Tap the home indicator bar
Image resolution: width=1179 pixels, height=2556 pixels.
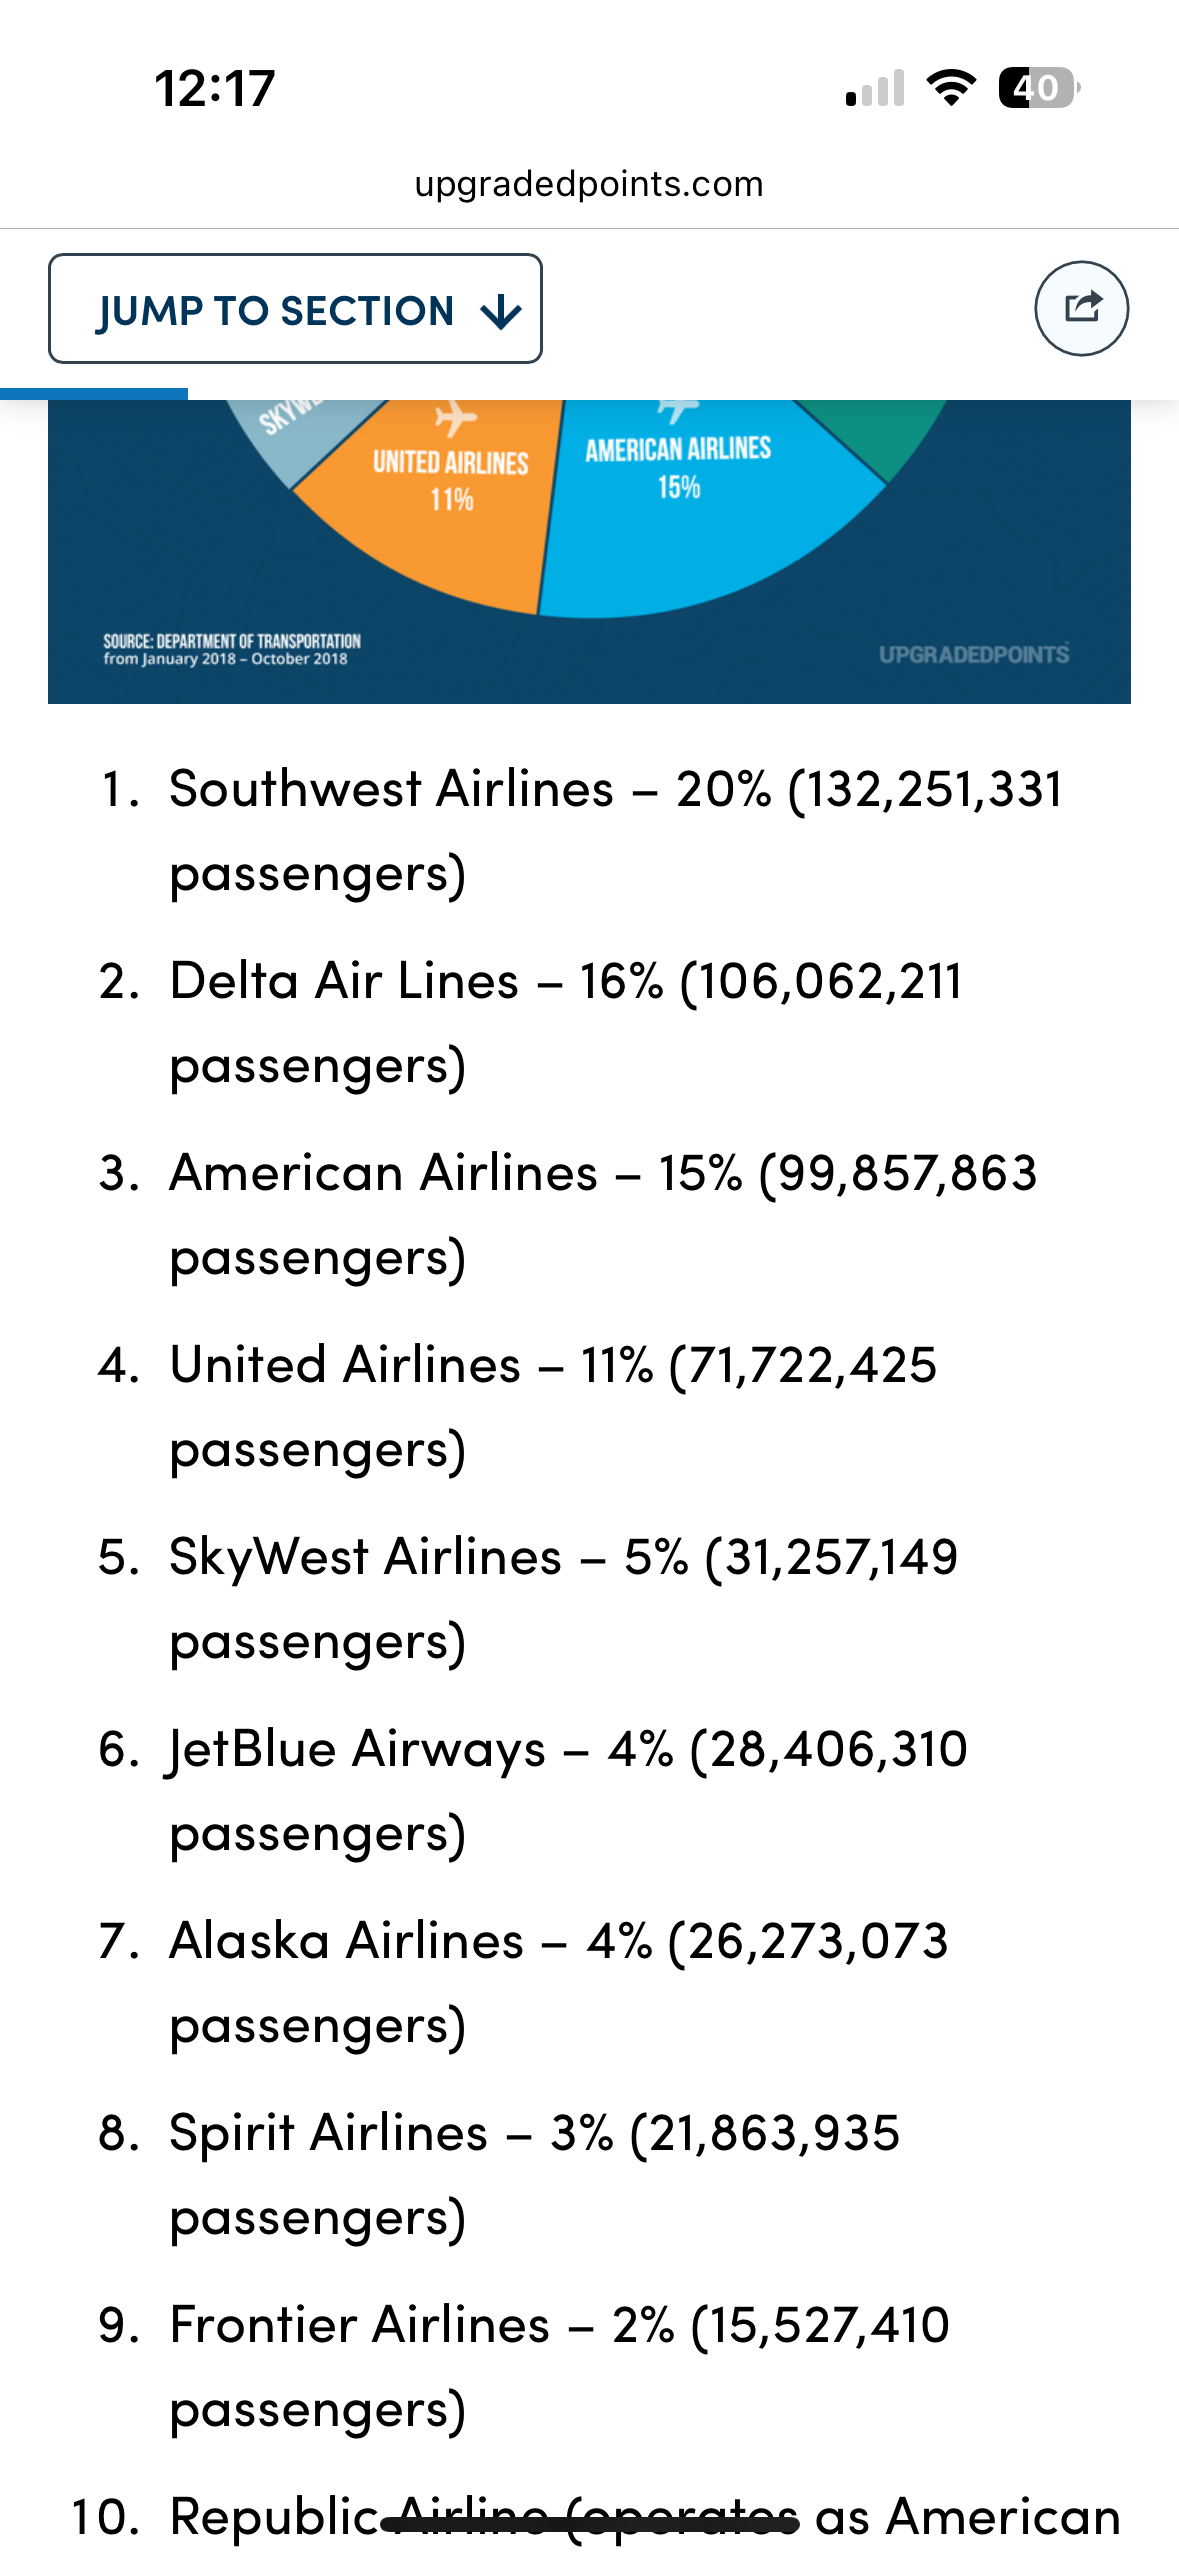(x=590, y=2526)
